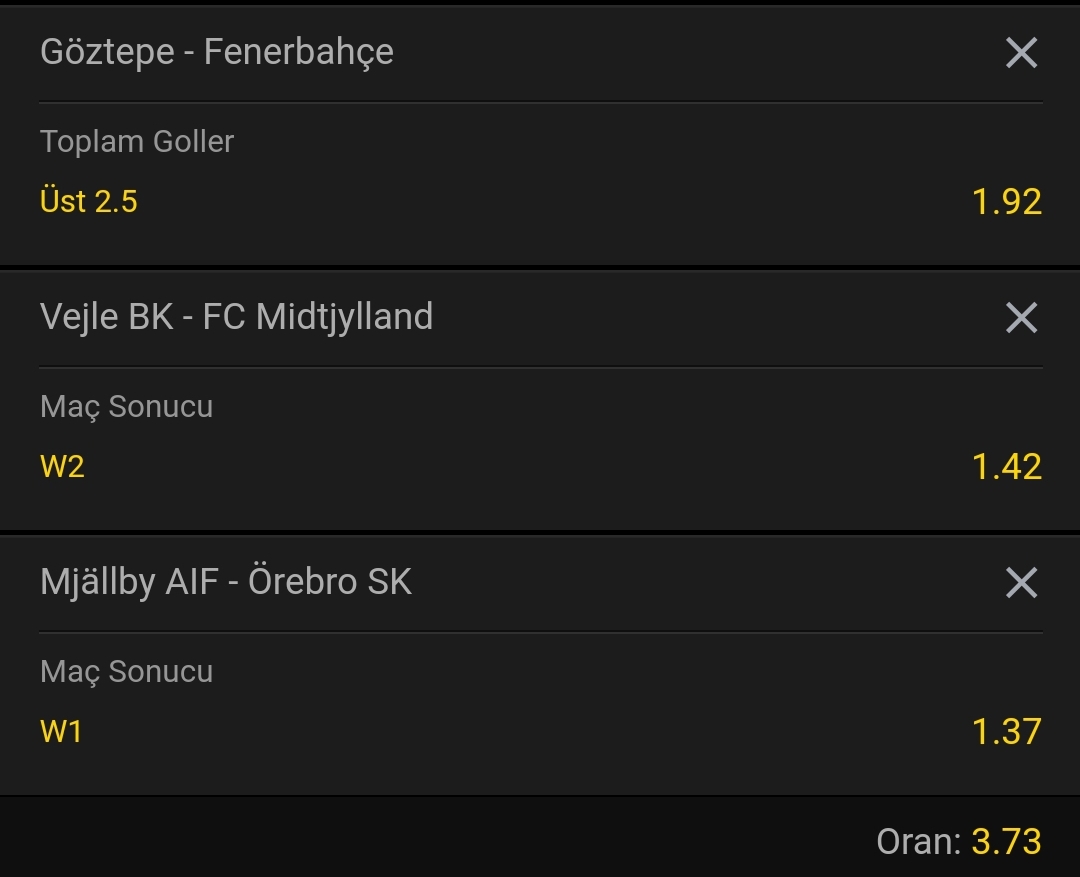Click the Oran label
The image size is (1080, 877).
(918, 842)
